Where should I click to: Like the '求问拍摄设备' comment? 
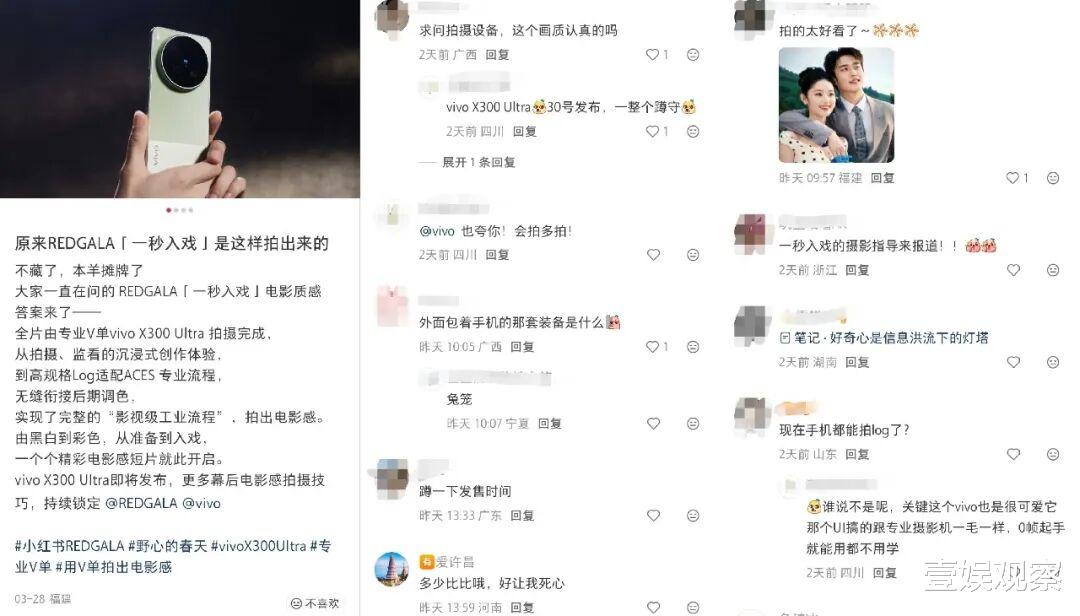pyautogui.click(x=652, y=54)
